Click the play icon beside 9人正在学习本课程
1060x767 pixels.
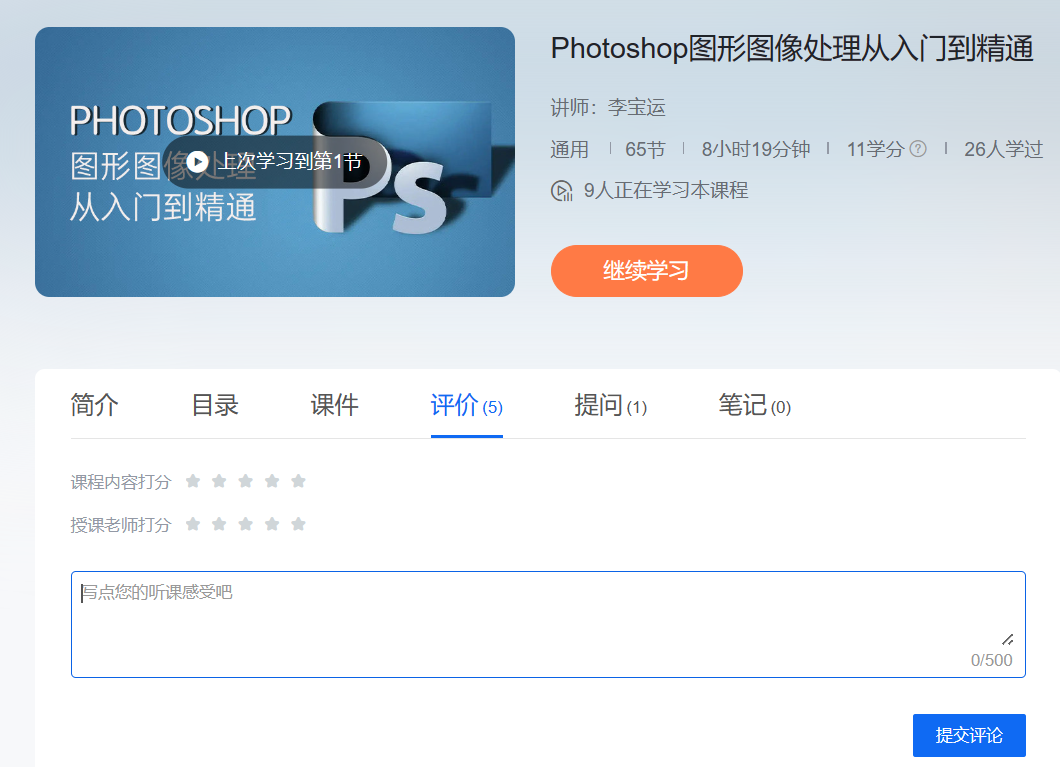pyautogui.click(x=561, y=191)
